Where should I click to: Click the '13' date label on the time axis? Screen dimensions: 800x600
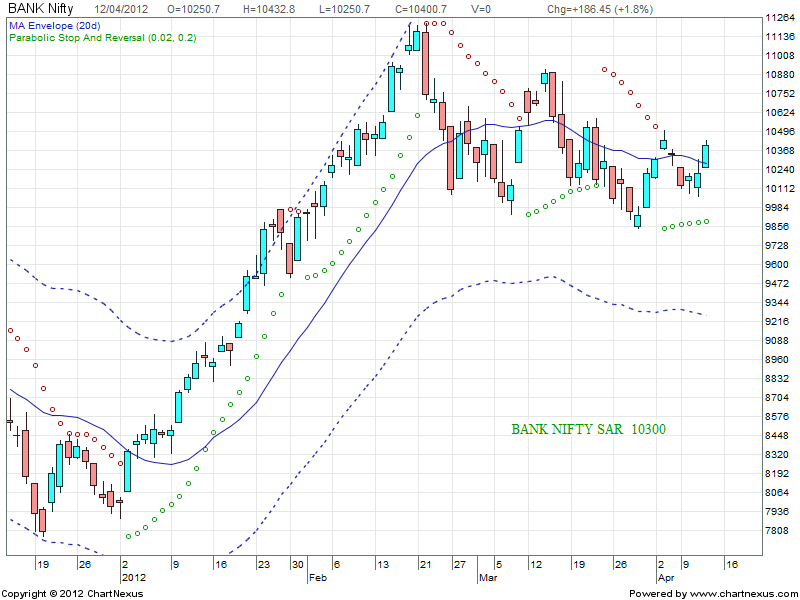(x=383, y=564)
